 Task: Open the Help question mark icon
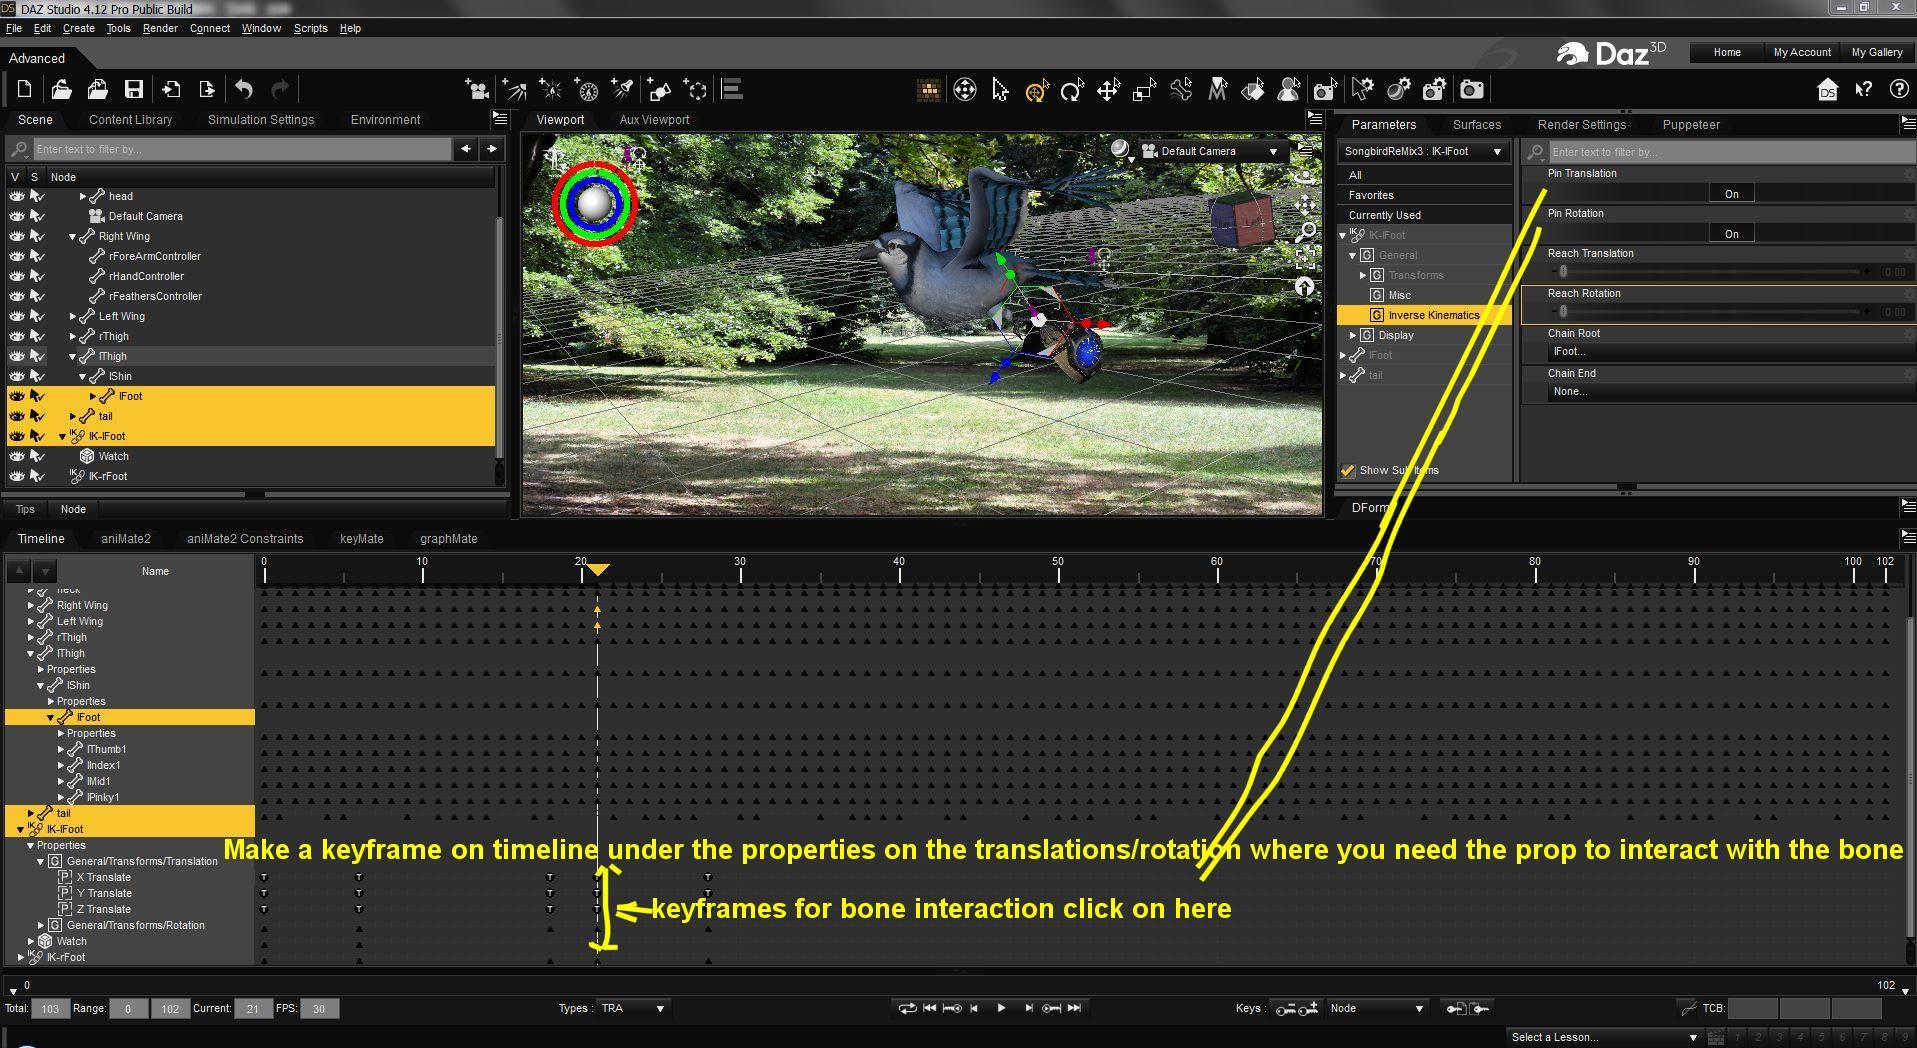point(1899,90)
